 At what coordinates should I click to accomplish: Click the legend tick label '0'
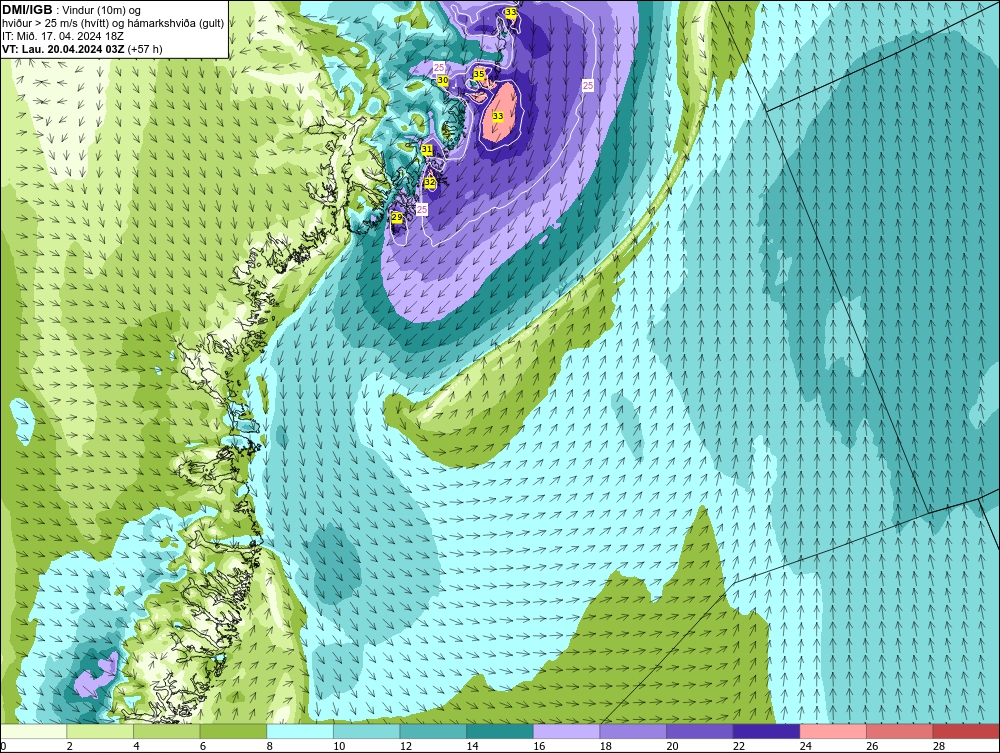pos(4,746)
